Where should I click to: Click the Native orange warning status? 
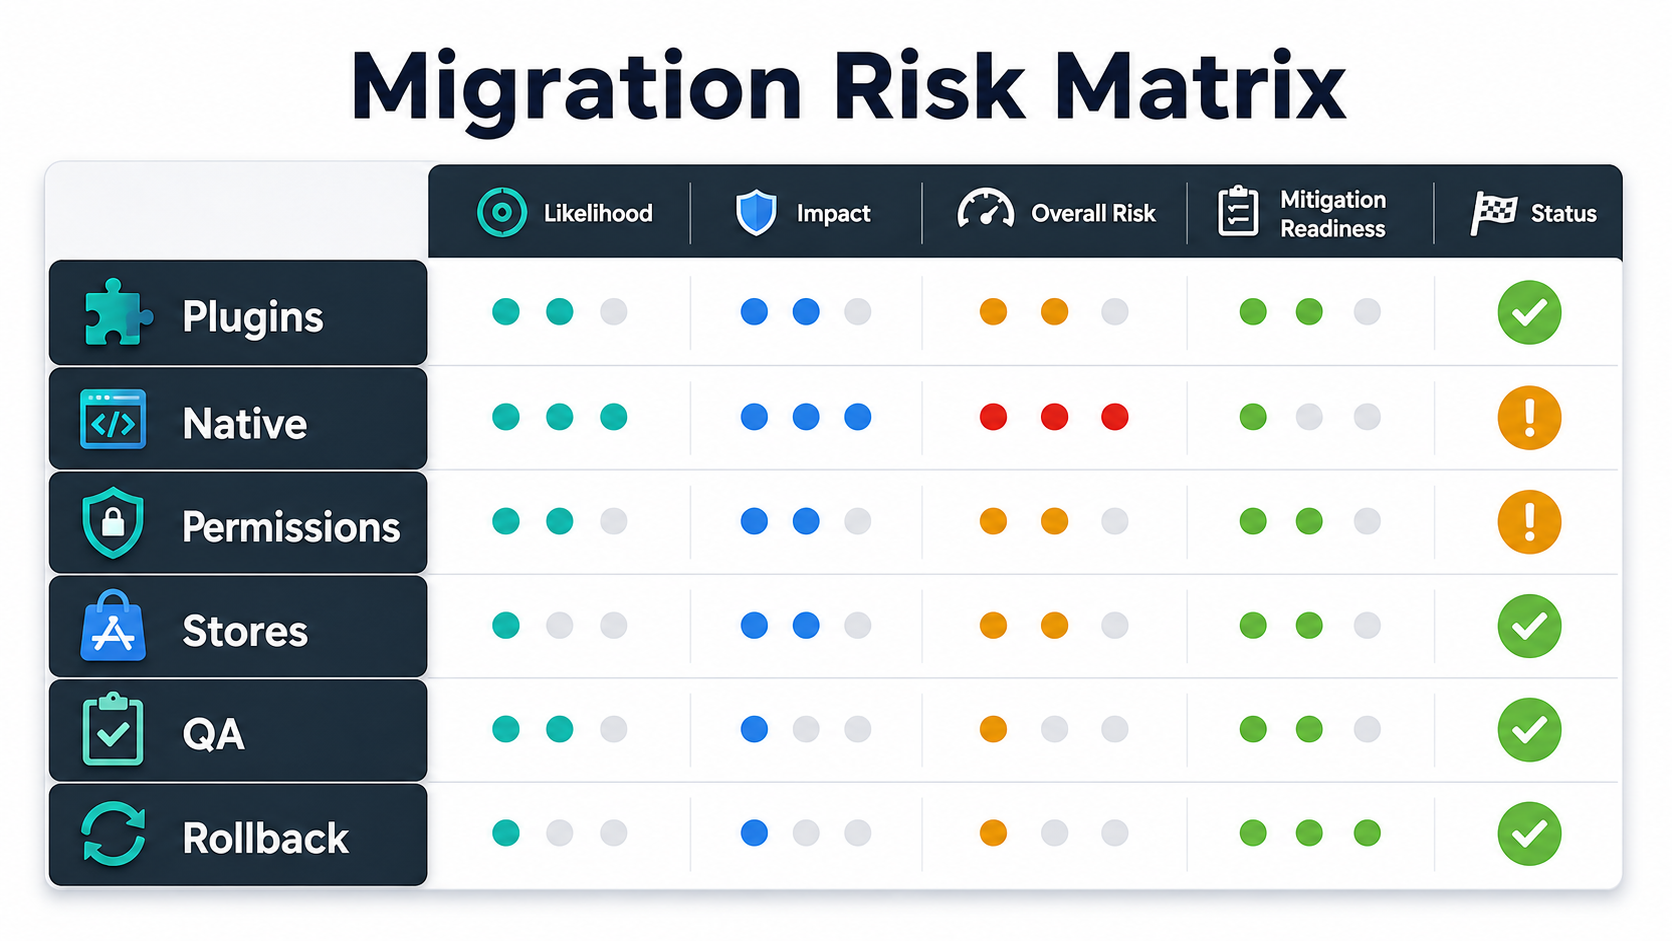click(1529, 417)
